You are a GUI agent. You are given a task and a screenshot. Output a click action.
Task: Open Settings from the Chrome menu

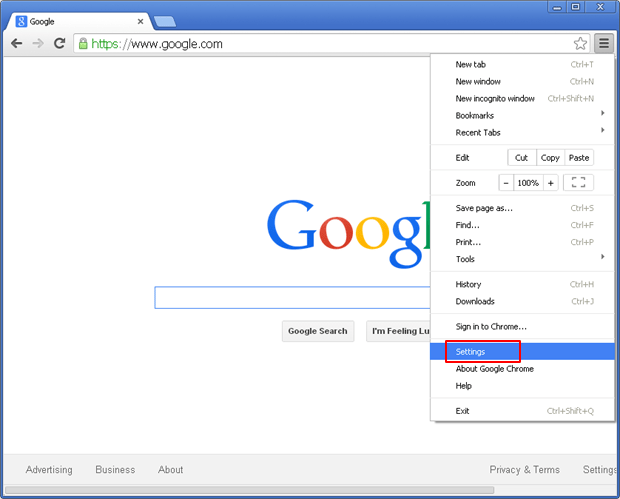(523, 352)
